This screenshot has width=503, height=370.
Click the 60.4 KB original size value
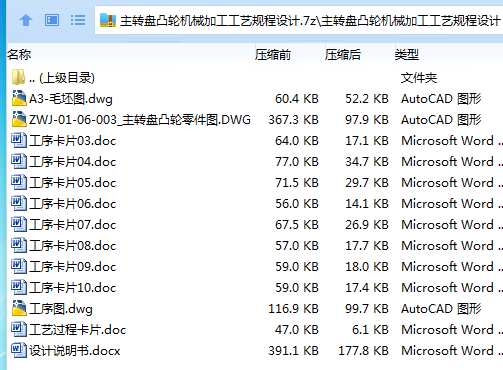coord(297,99)
